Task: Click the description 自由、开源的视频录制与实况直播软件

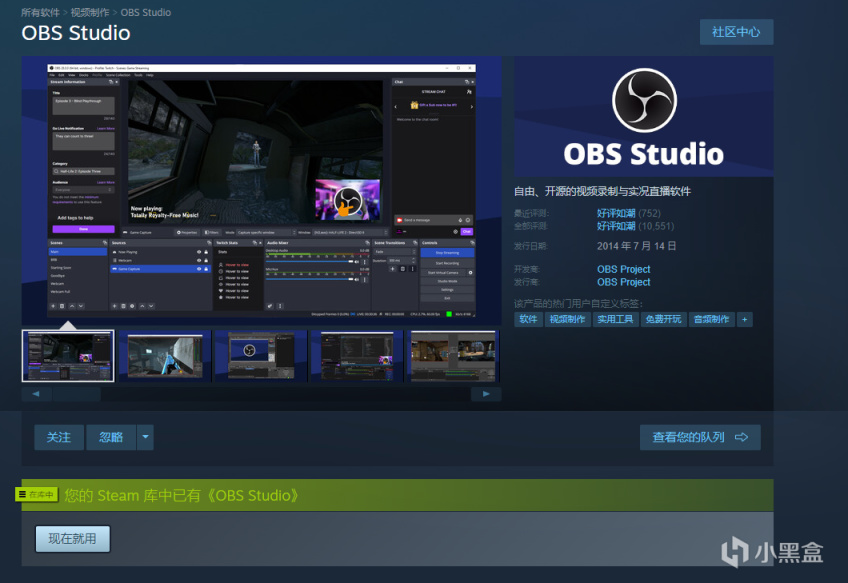Action: coord(602,191)
